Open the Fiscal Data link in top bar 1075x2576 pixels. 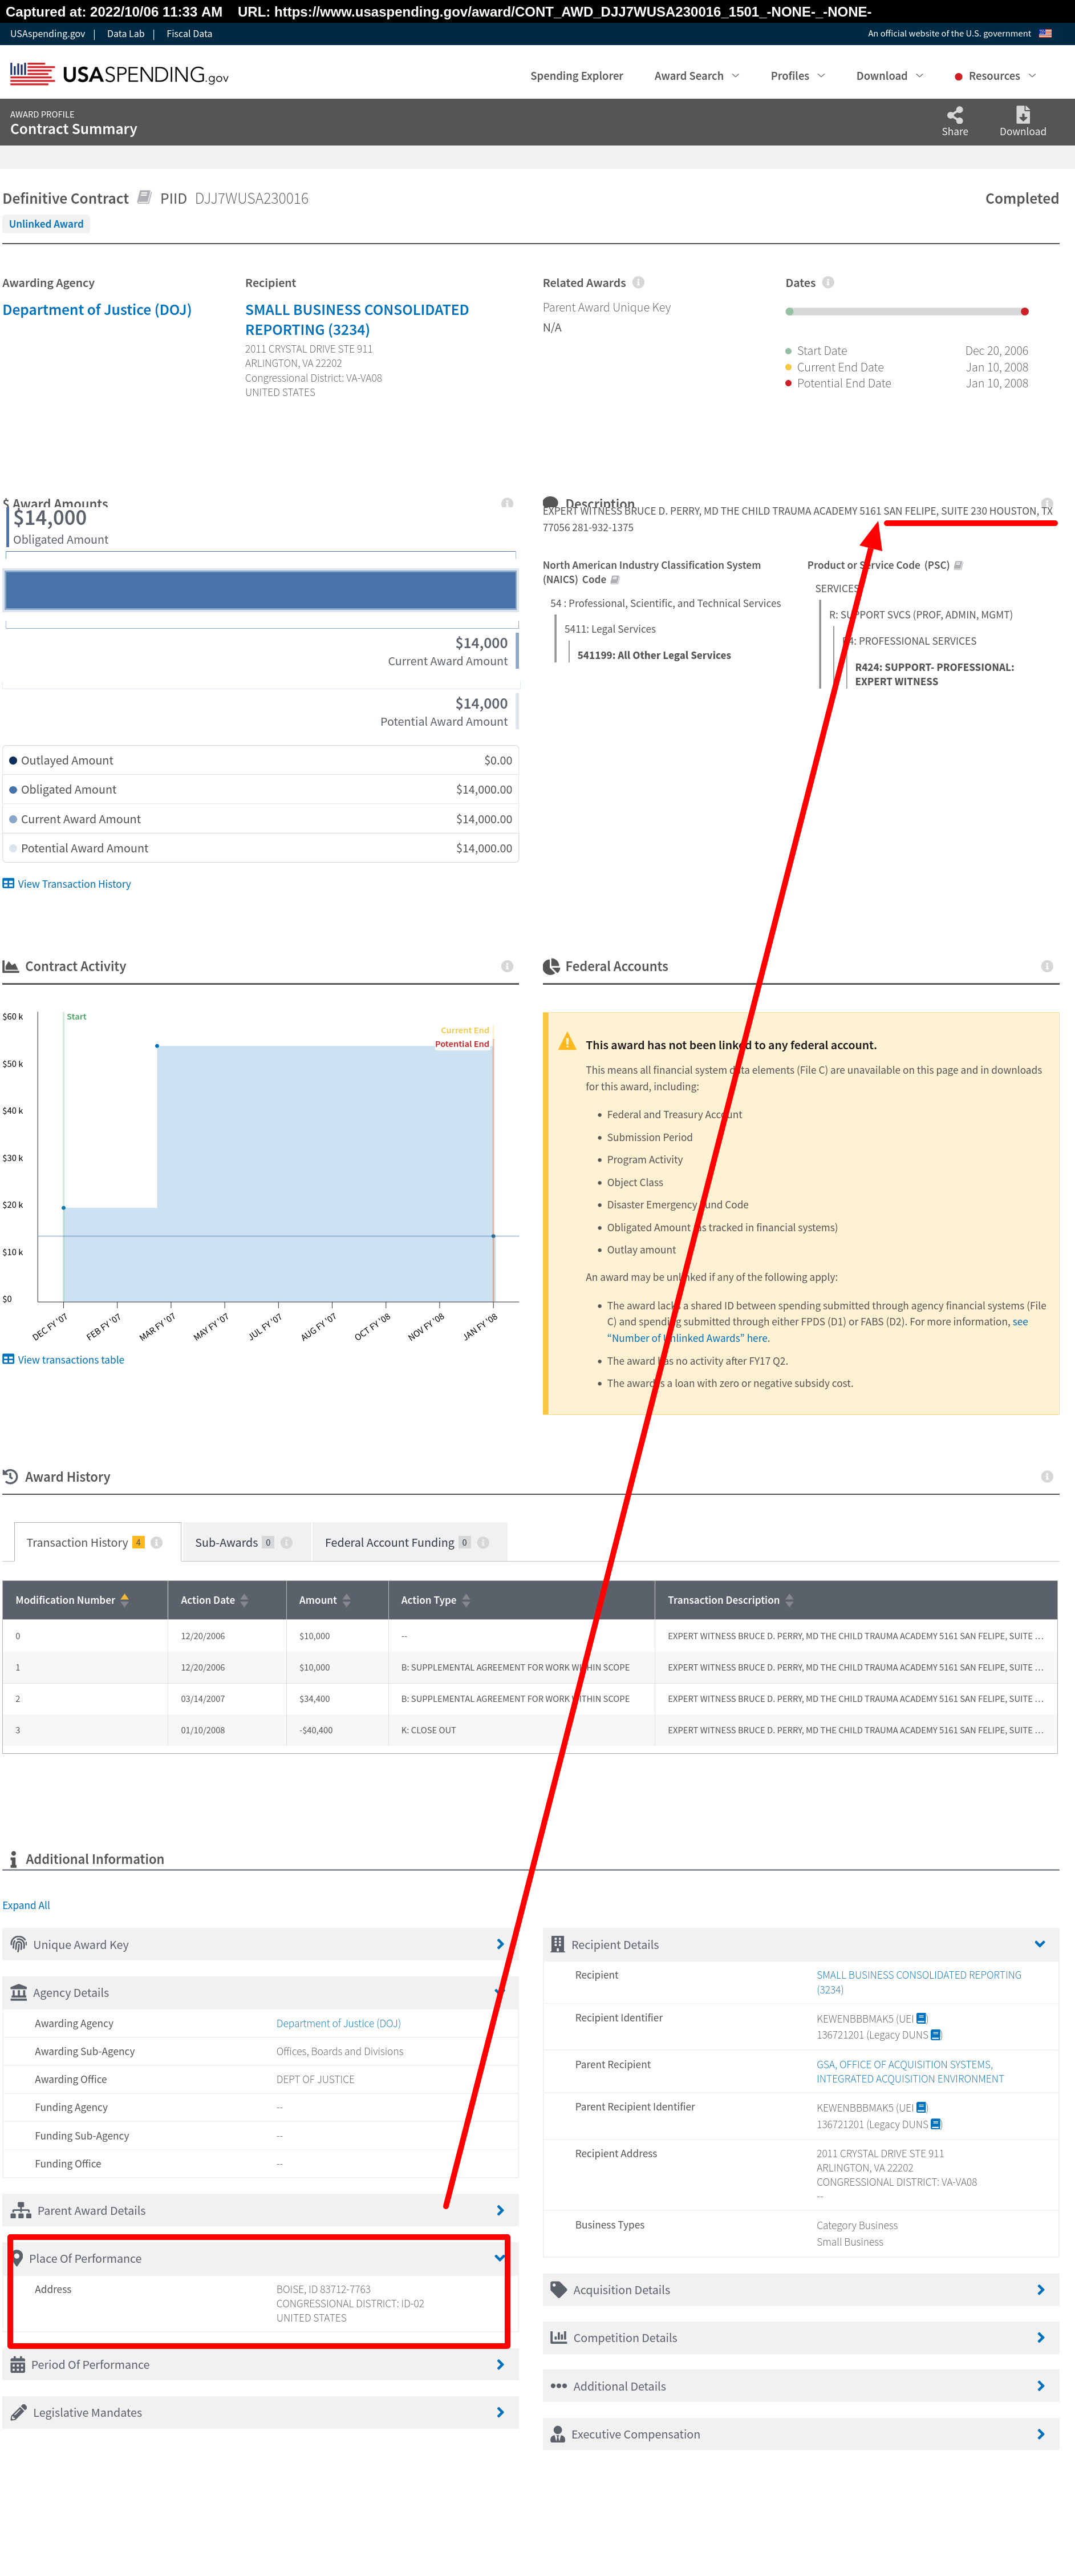[x=189, y=34]
